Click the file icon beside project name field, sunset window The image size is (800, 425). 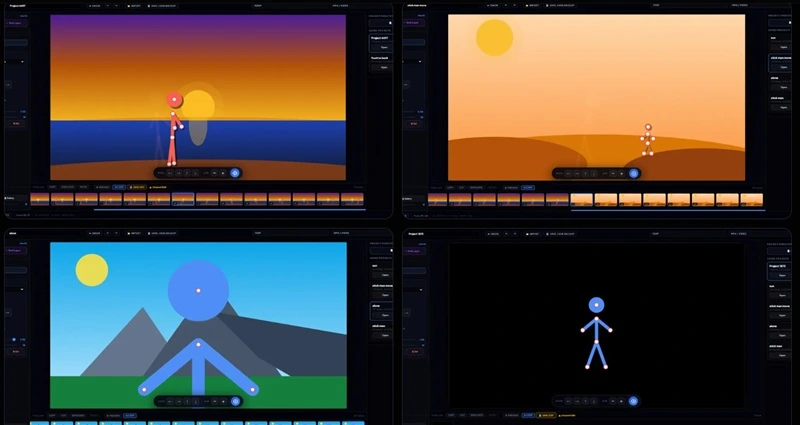pos(390,23)
